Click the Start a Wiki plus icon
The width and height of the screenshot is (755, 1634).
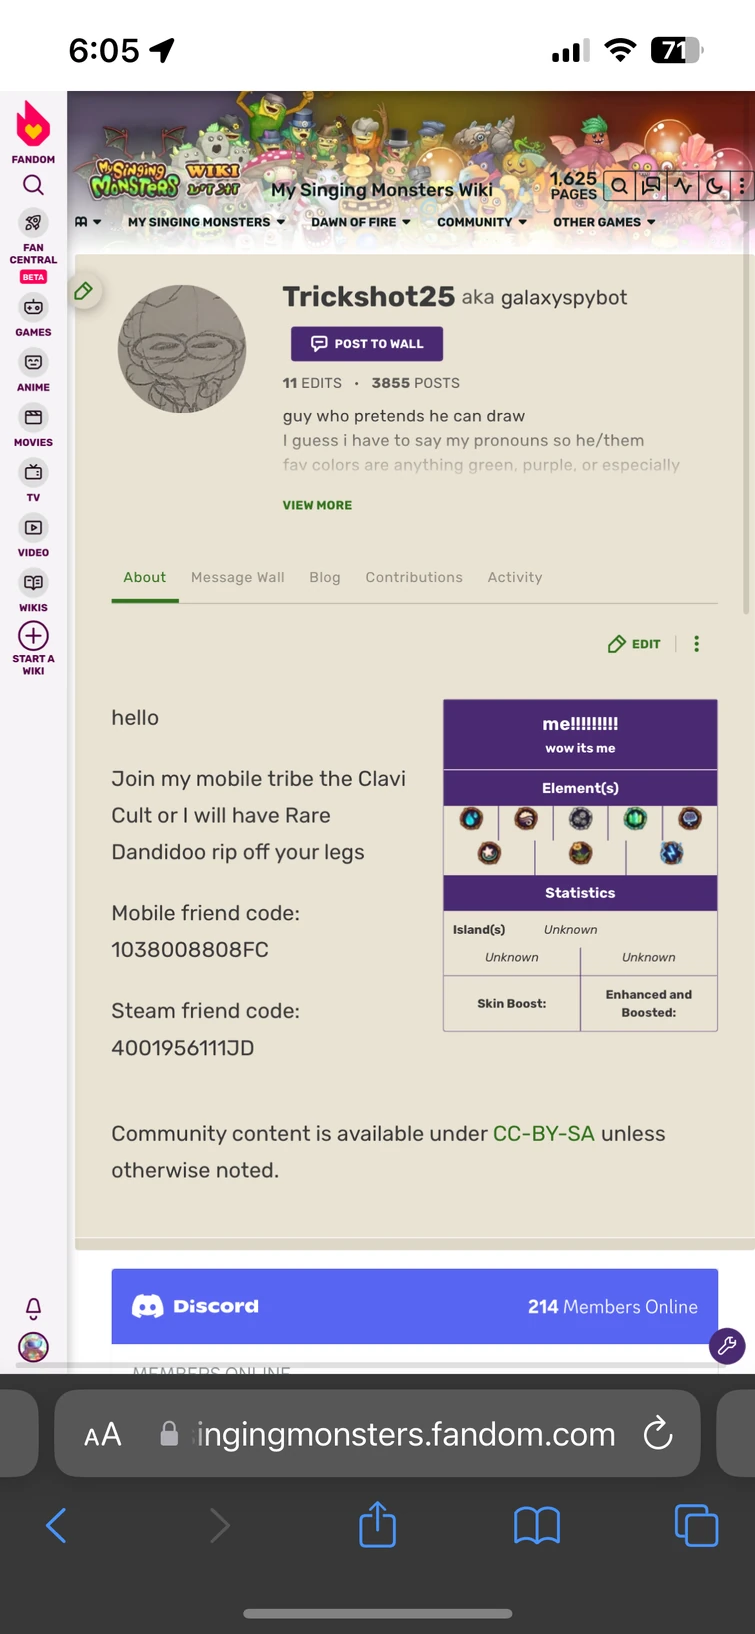click(33, 636)
